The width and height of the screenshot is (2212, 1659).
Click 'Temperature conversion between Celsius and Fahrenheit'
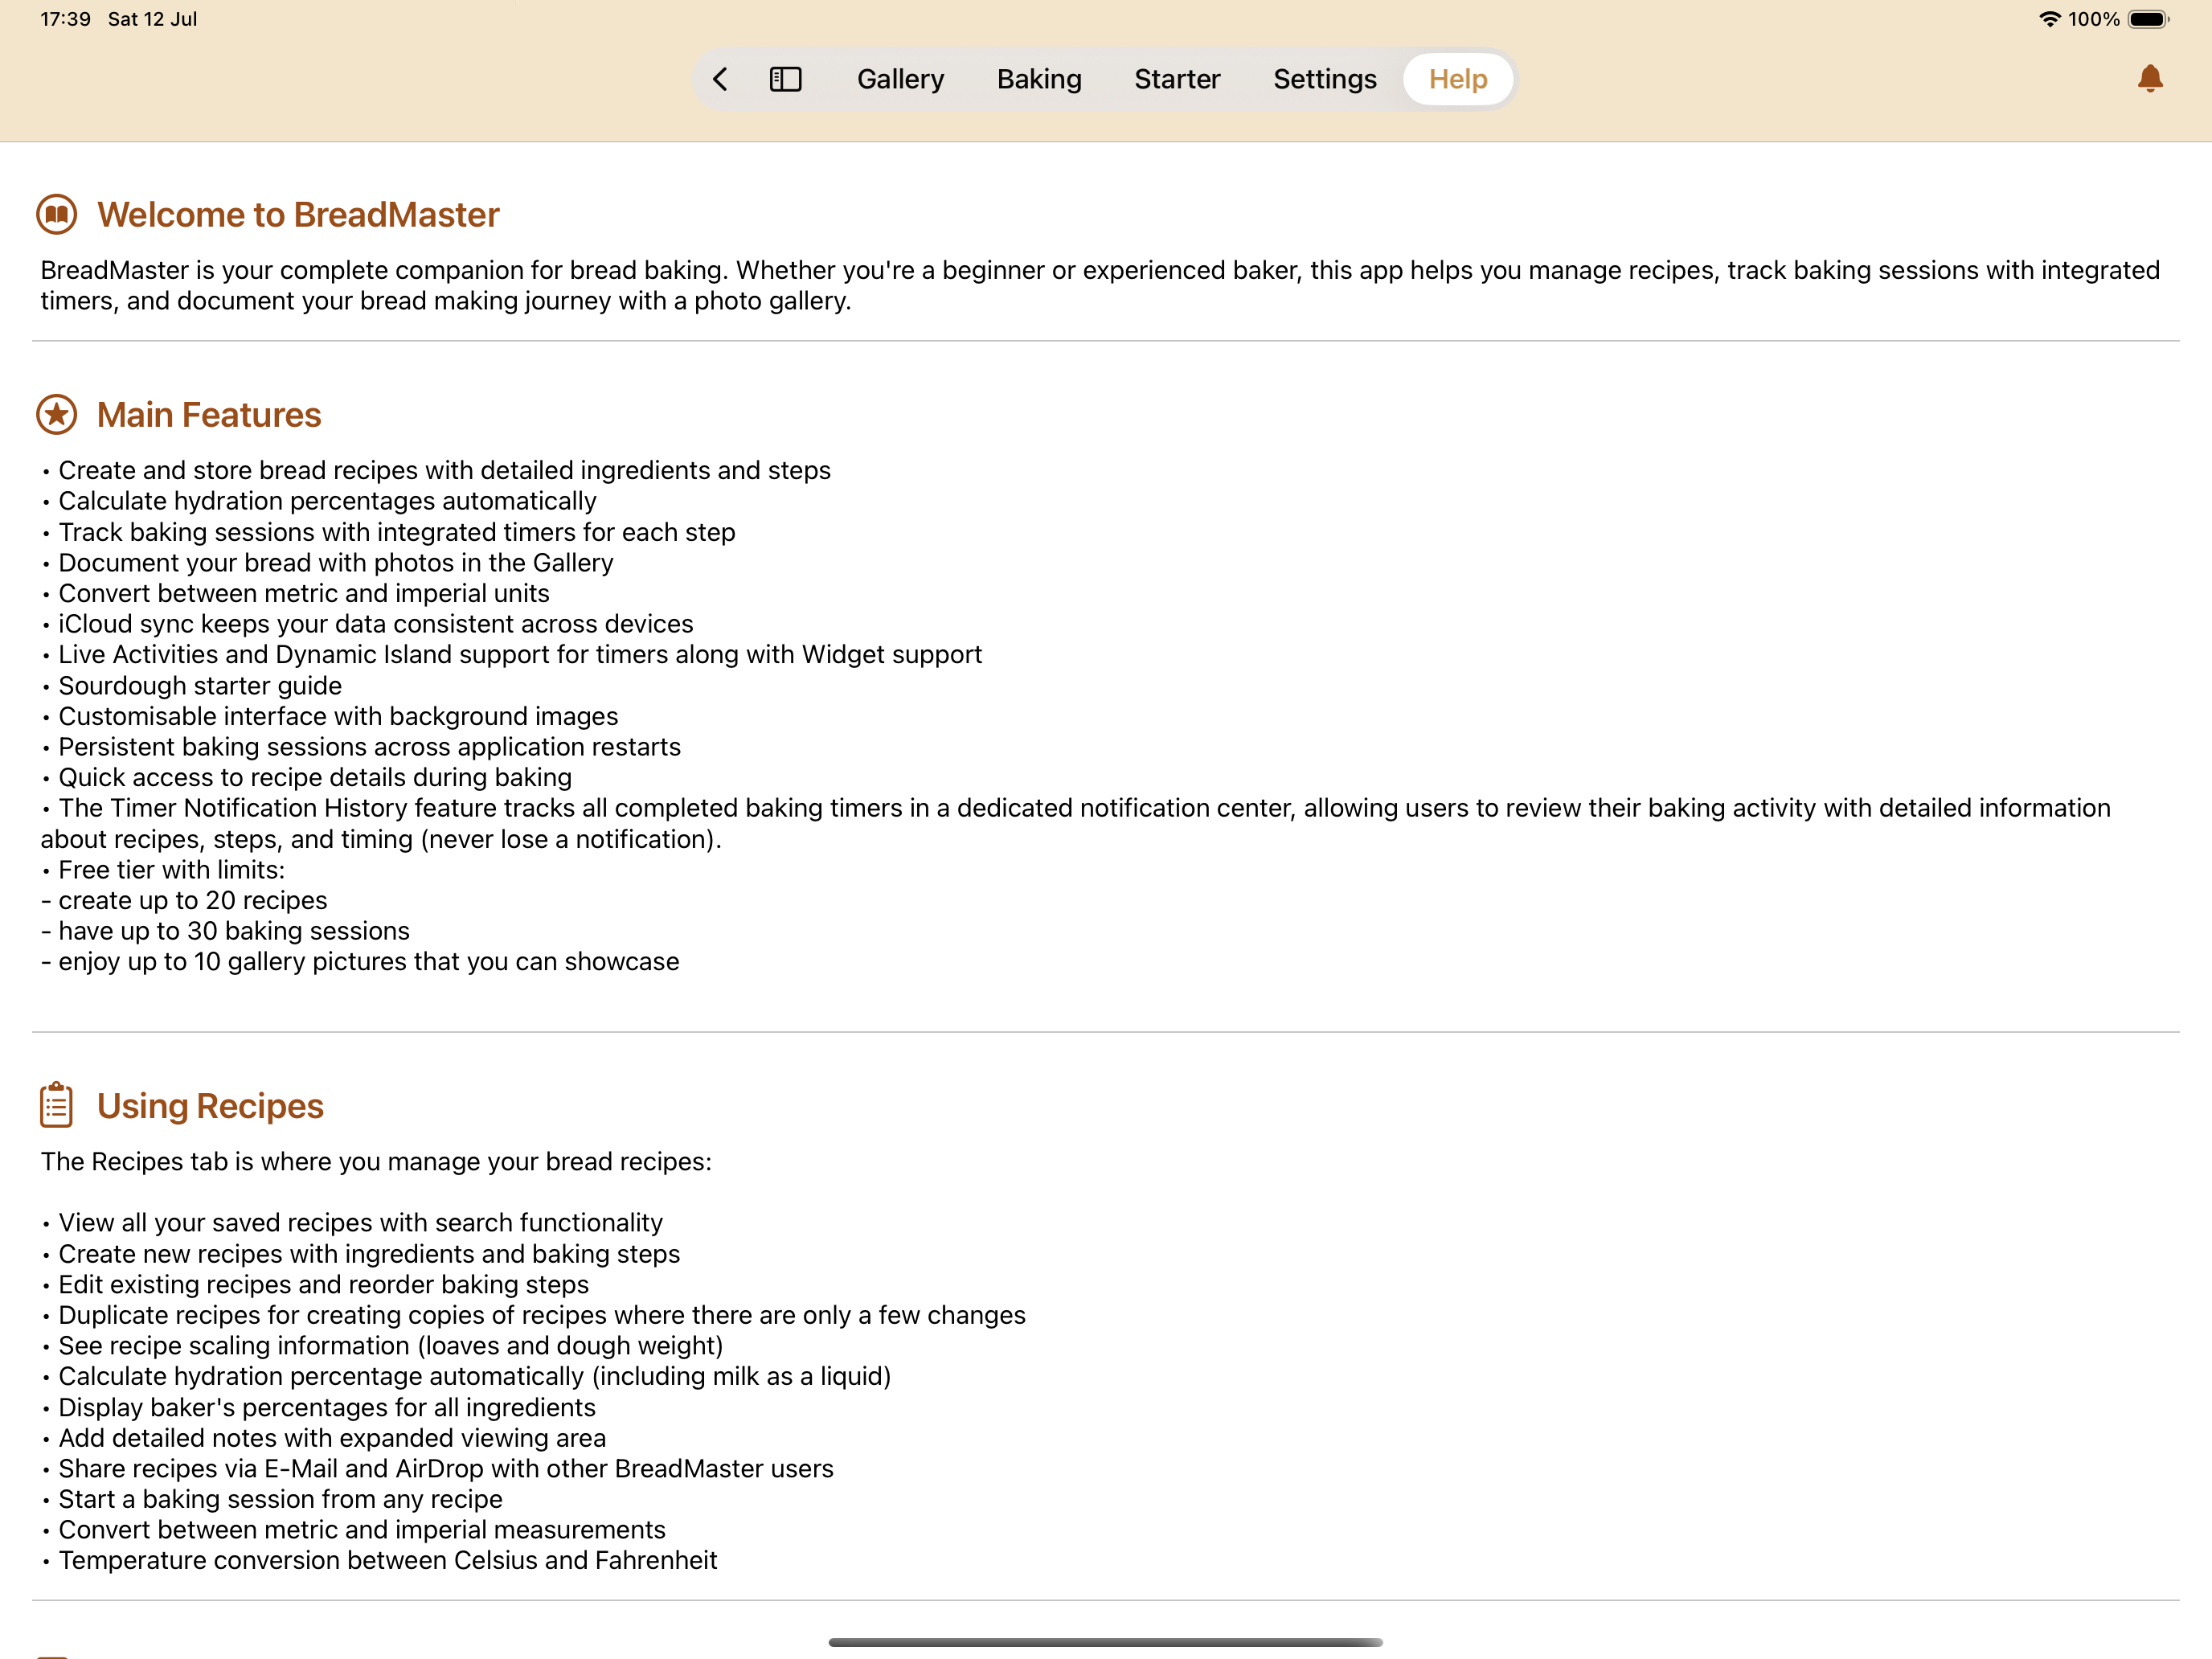[379, 1560]
